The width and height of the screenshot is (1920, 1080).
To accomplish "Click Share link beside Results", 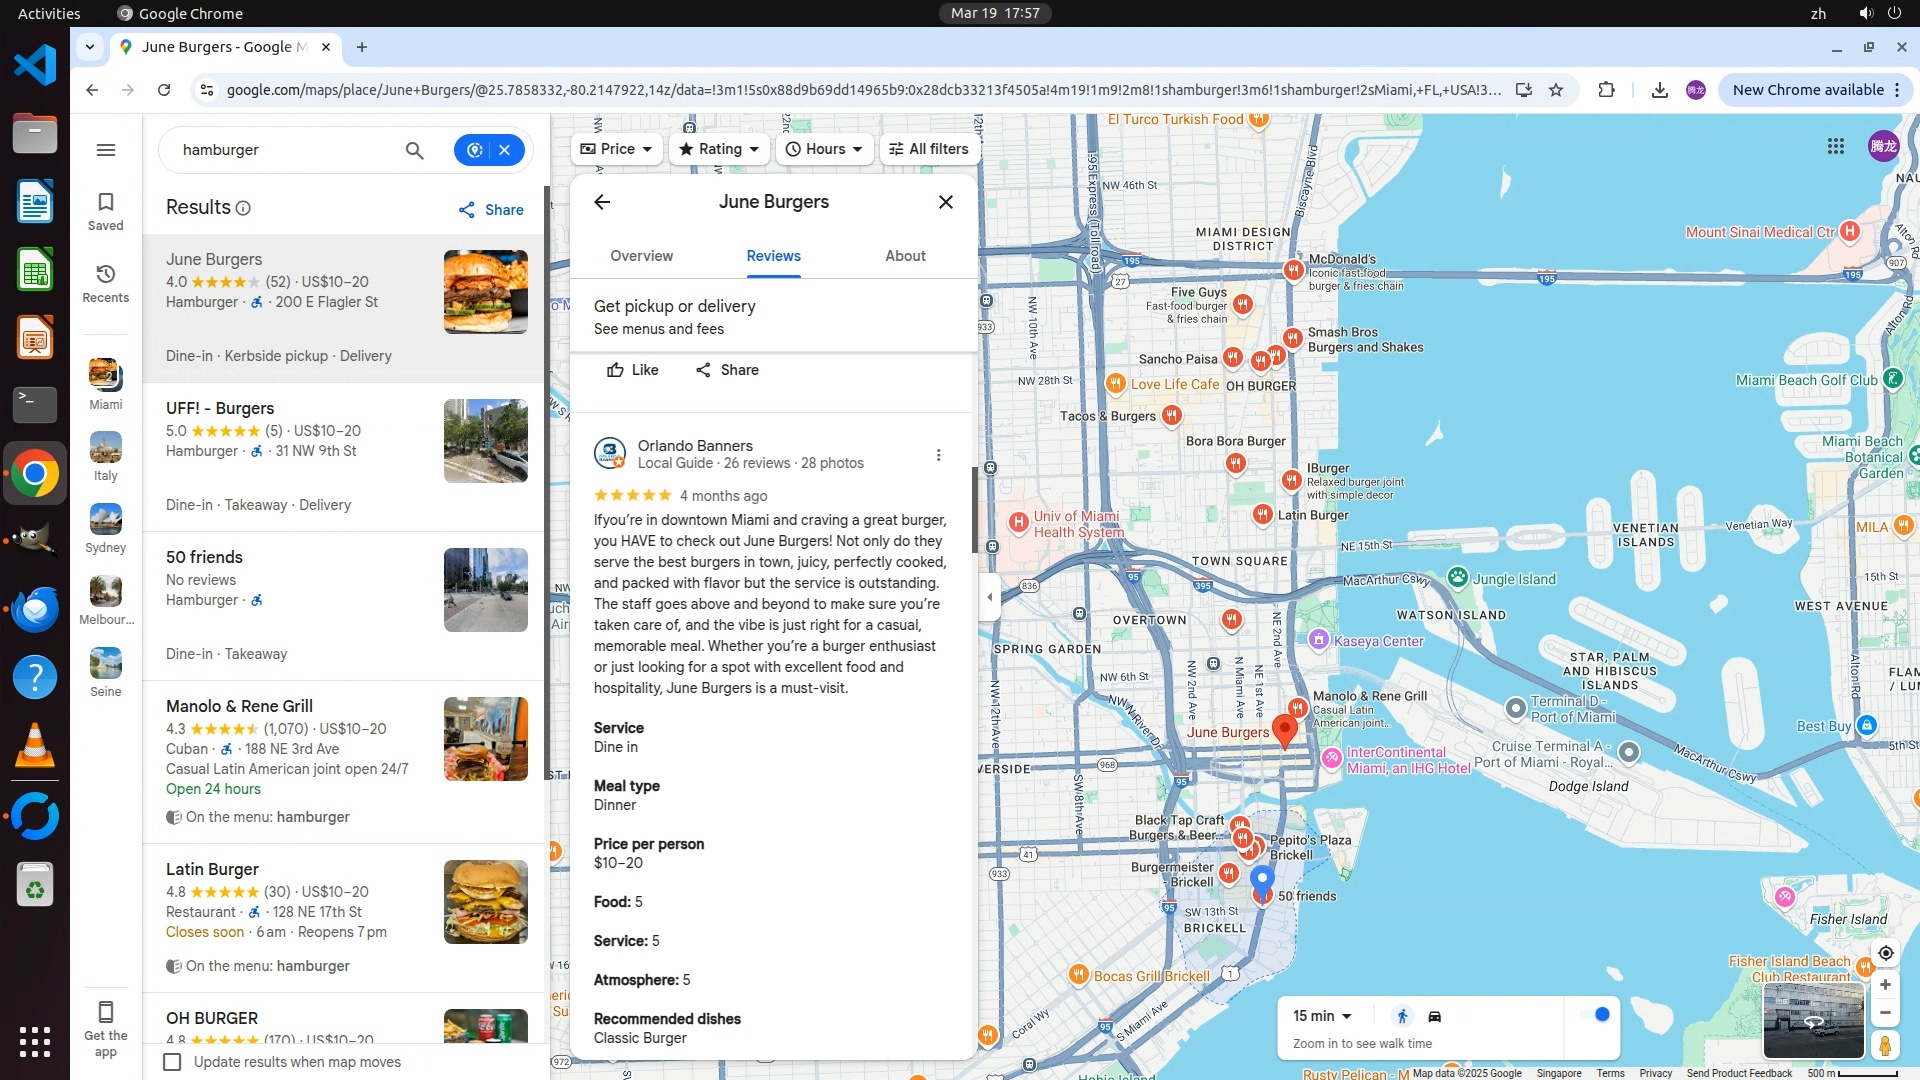I will point(491,210).
